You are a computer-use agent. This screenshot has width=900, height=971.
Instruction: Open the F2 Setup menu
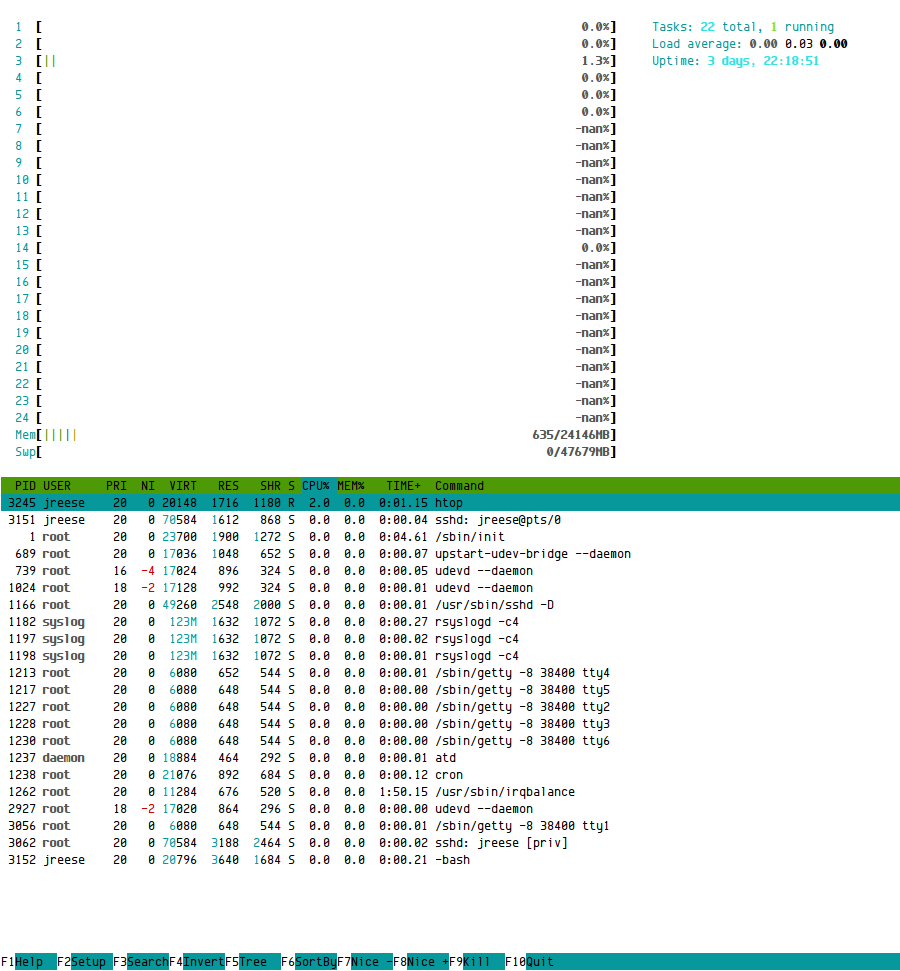tap(85, 962)
